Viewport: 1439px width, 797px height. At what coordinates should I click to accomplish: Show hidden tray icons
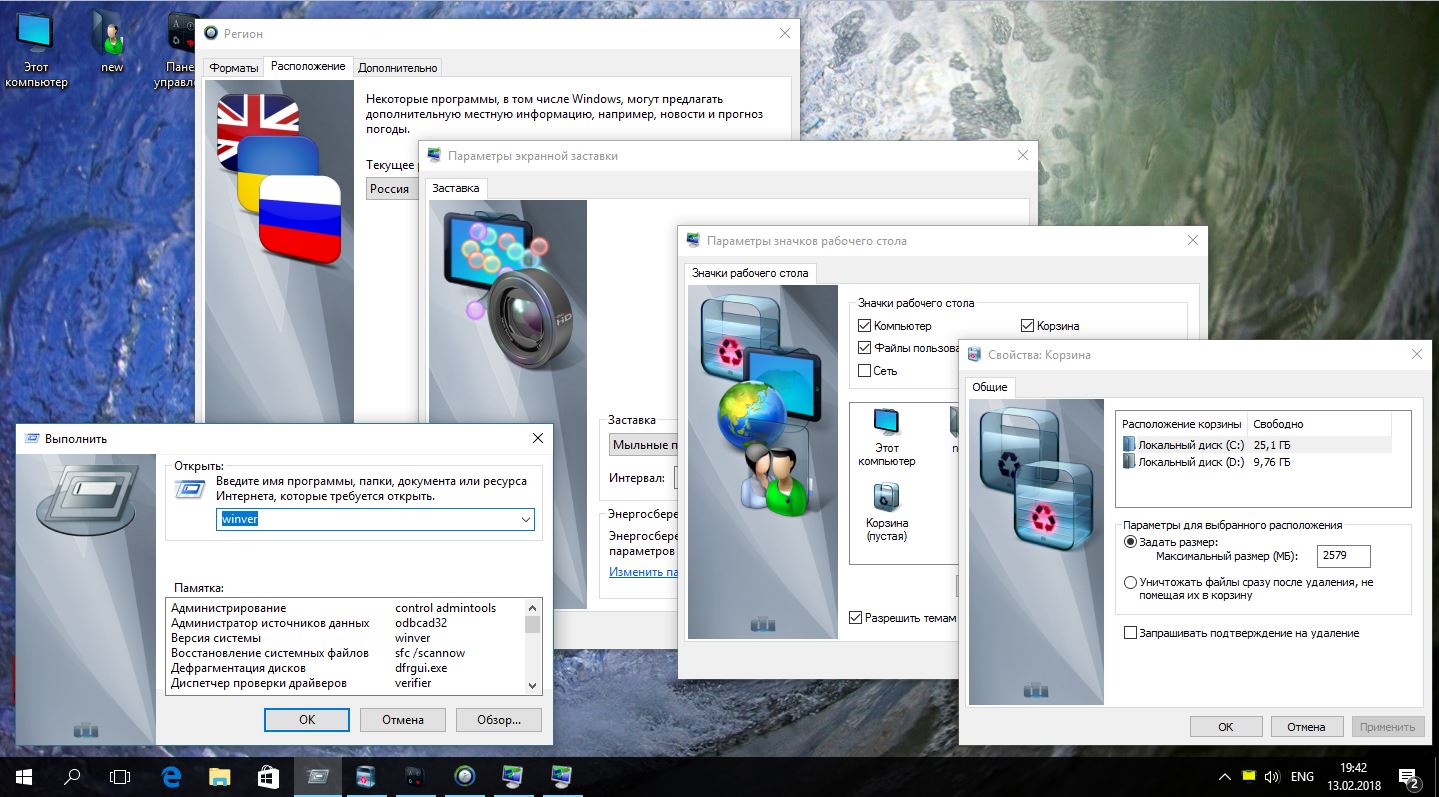coord(1224,776)
